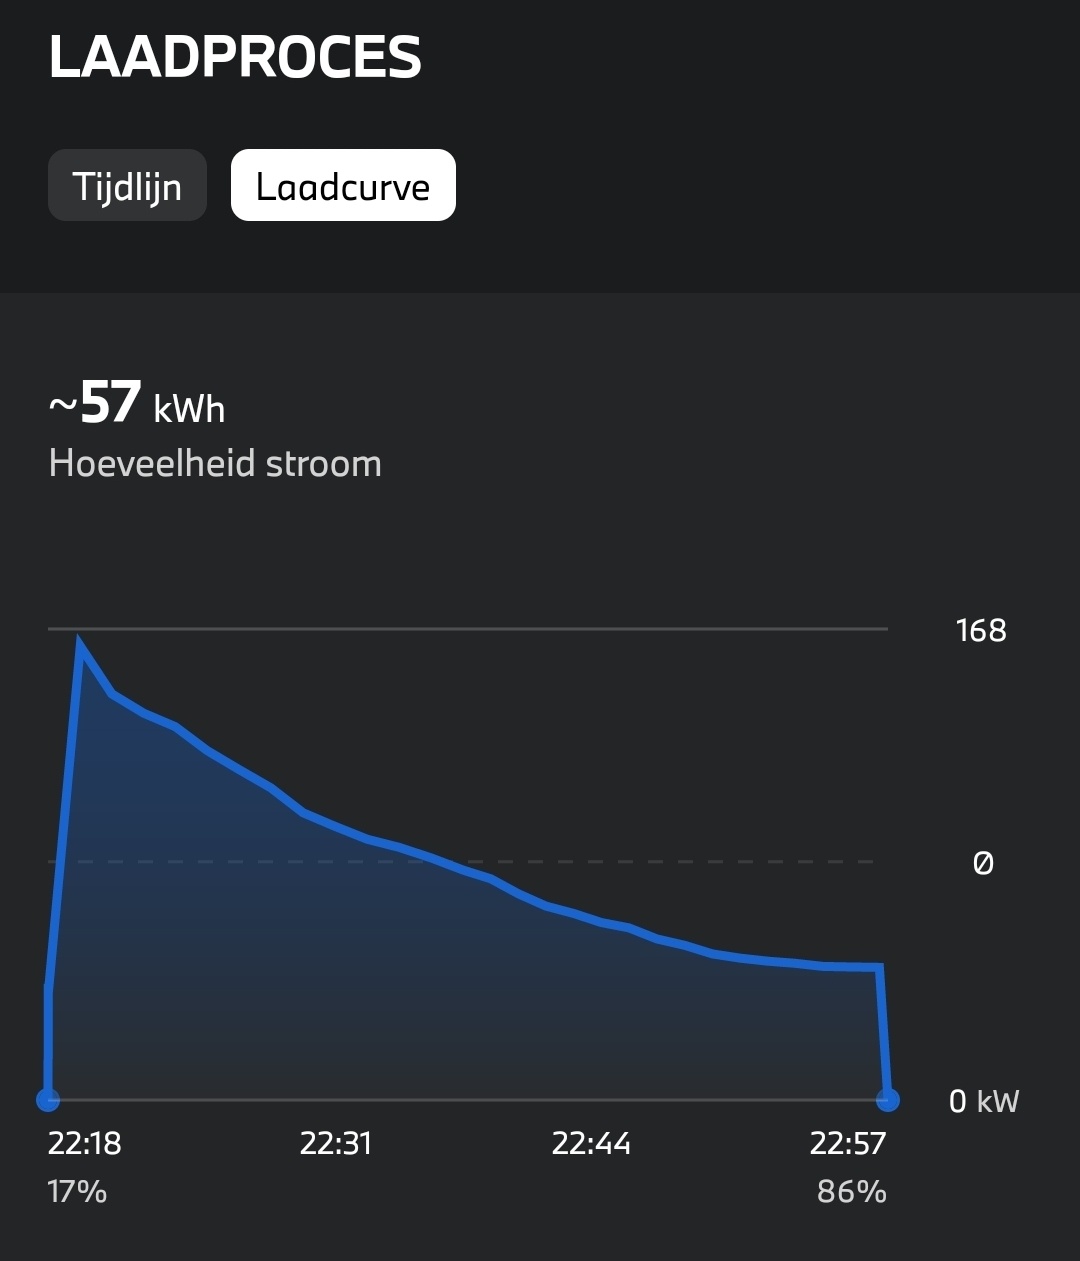This screenshot has height=1261, width=1080.
Task: Select the Laadcurve tab
Action: 343,186
